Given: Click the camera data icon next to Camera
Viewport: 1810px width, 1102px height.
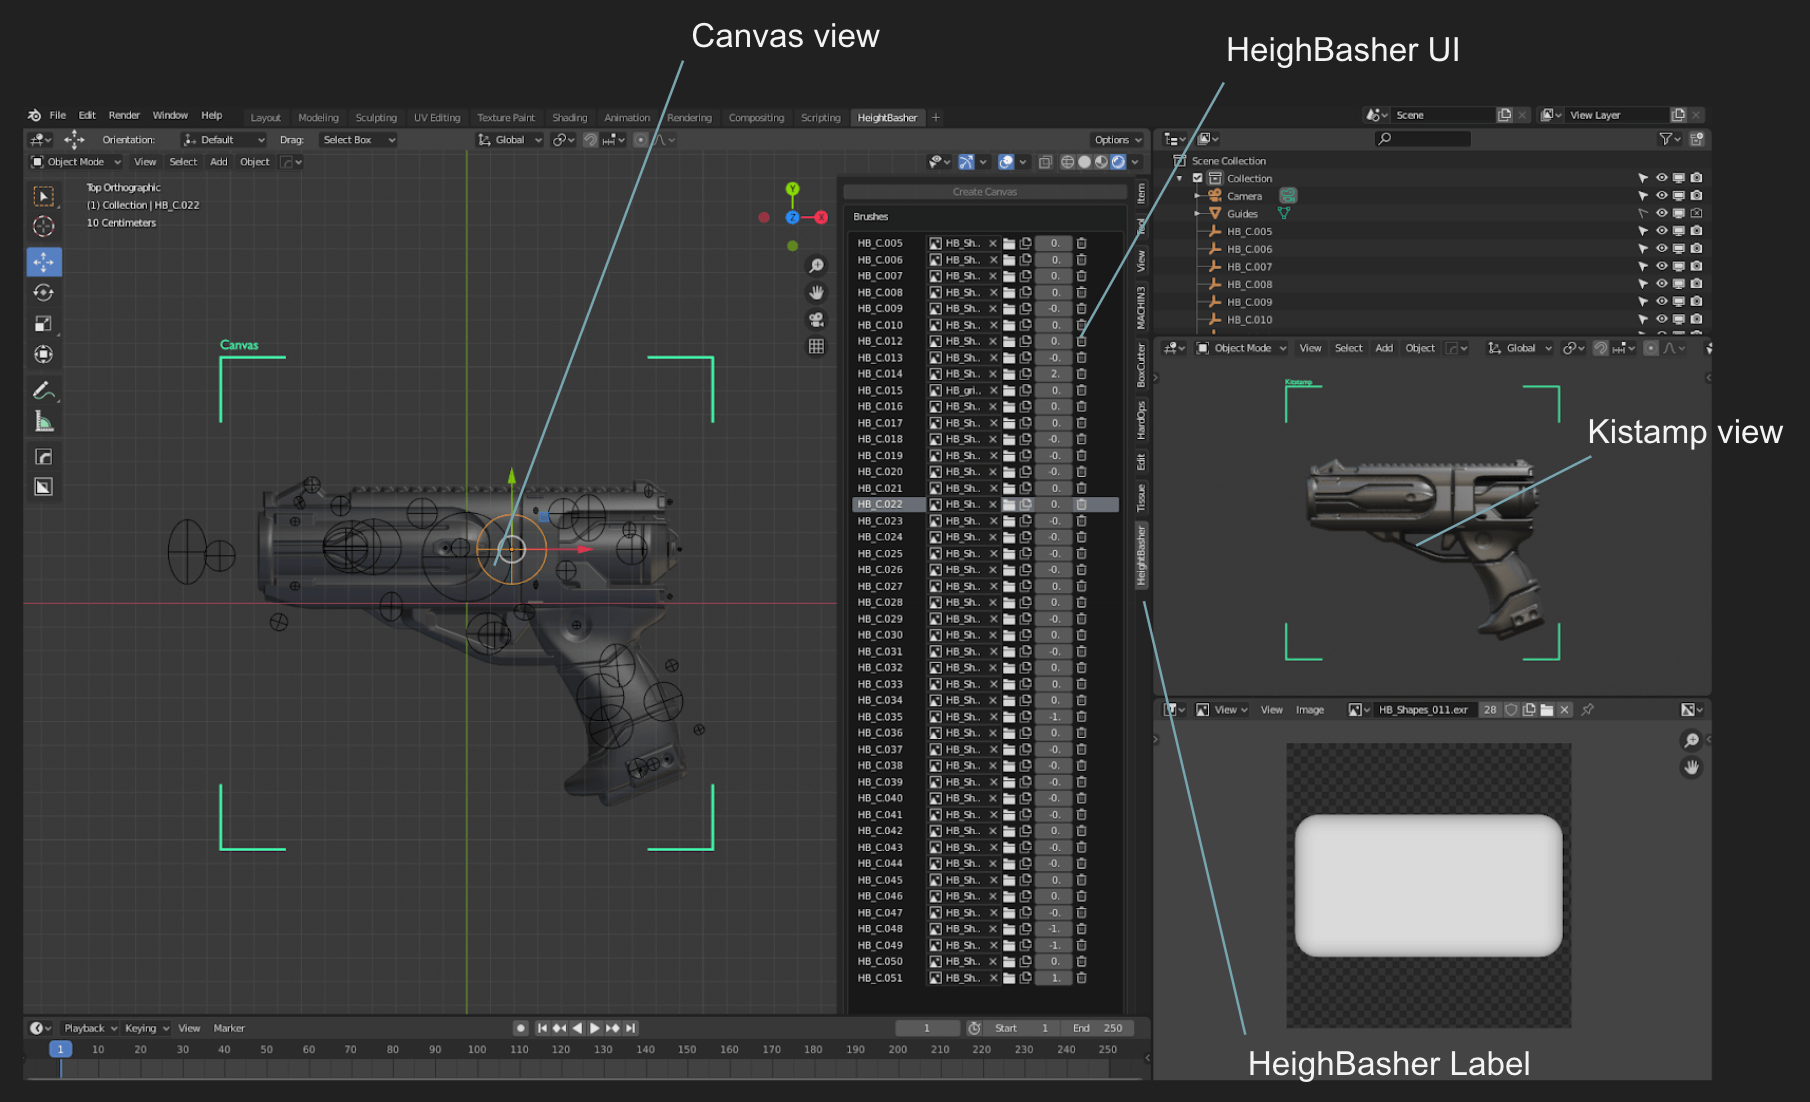Looking at the screenshot, I should tap(1288, 196).
